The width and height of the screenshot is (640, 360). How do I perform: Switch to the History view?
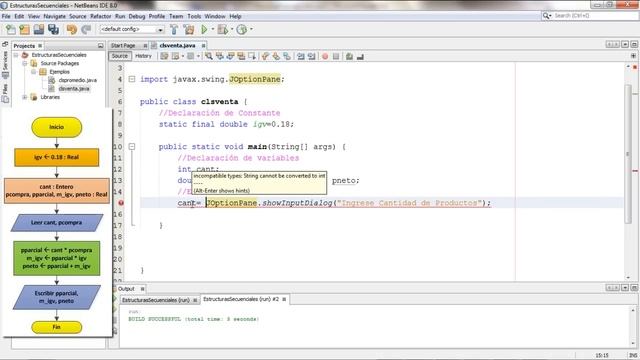143,56
